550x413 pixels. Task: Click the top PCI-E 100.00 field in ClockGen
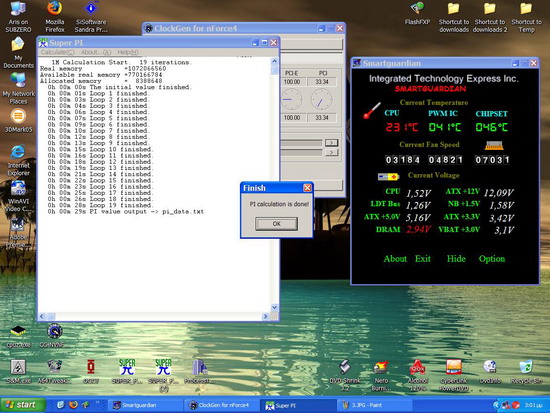click(x=291, y=82)
